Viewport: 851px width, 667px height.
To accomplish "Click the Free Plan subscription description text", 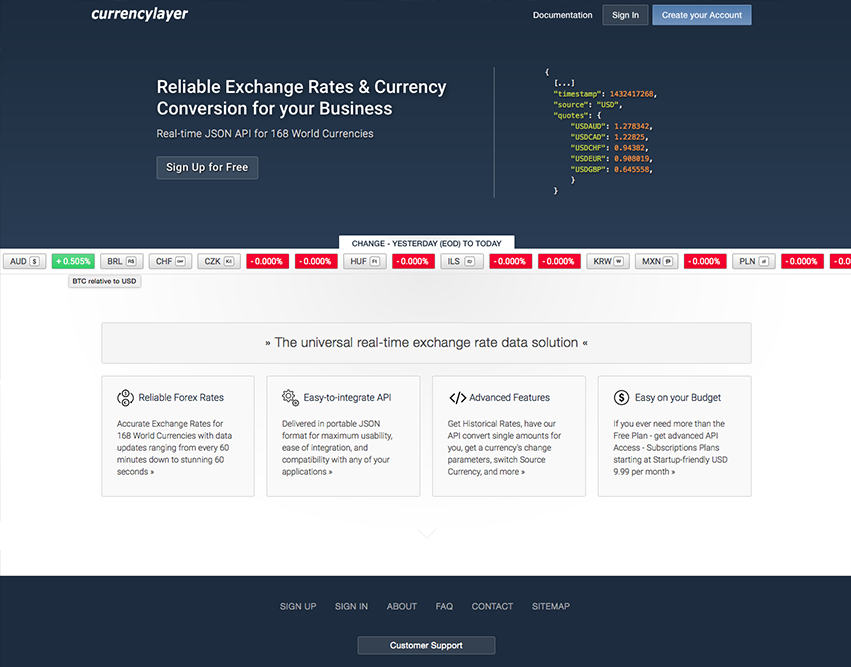I will click(x=670, y=448).
